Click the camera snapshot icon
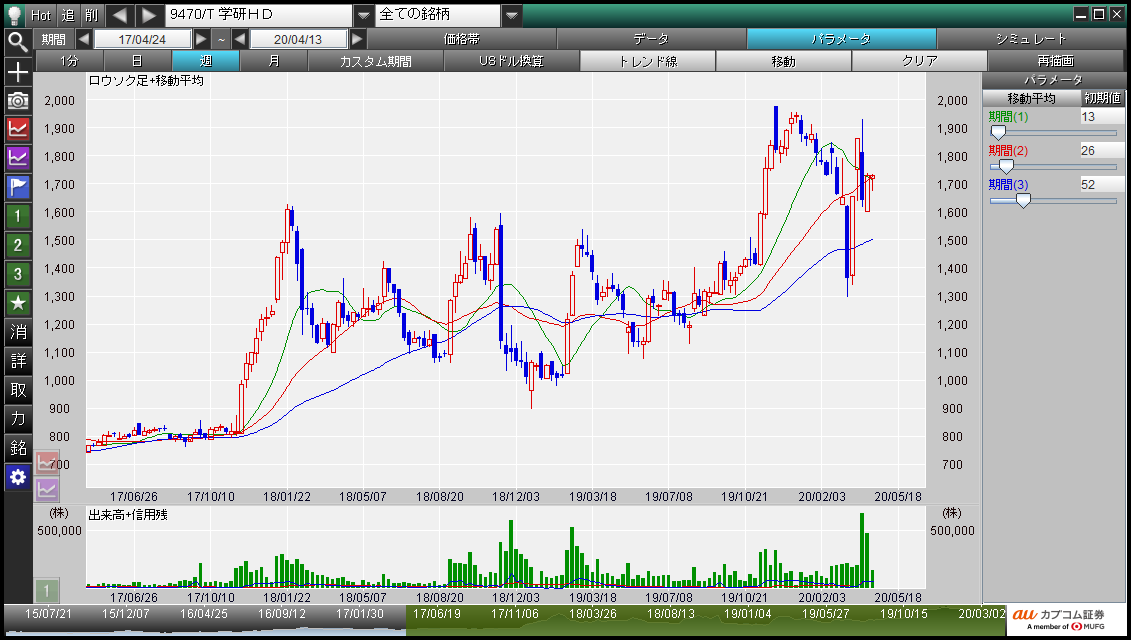 point(18,100)
